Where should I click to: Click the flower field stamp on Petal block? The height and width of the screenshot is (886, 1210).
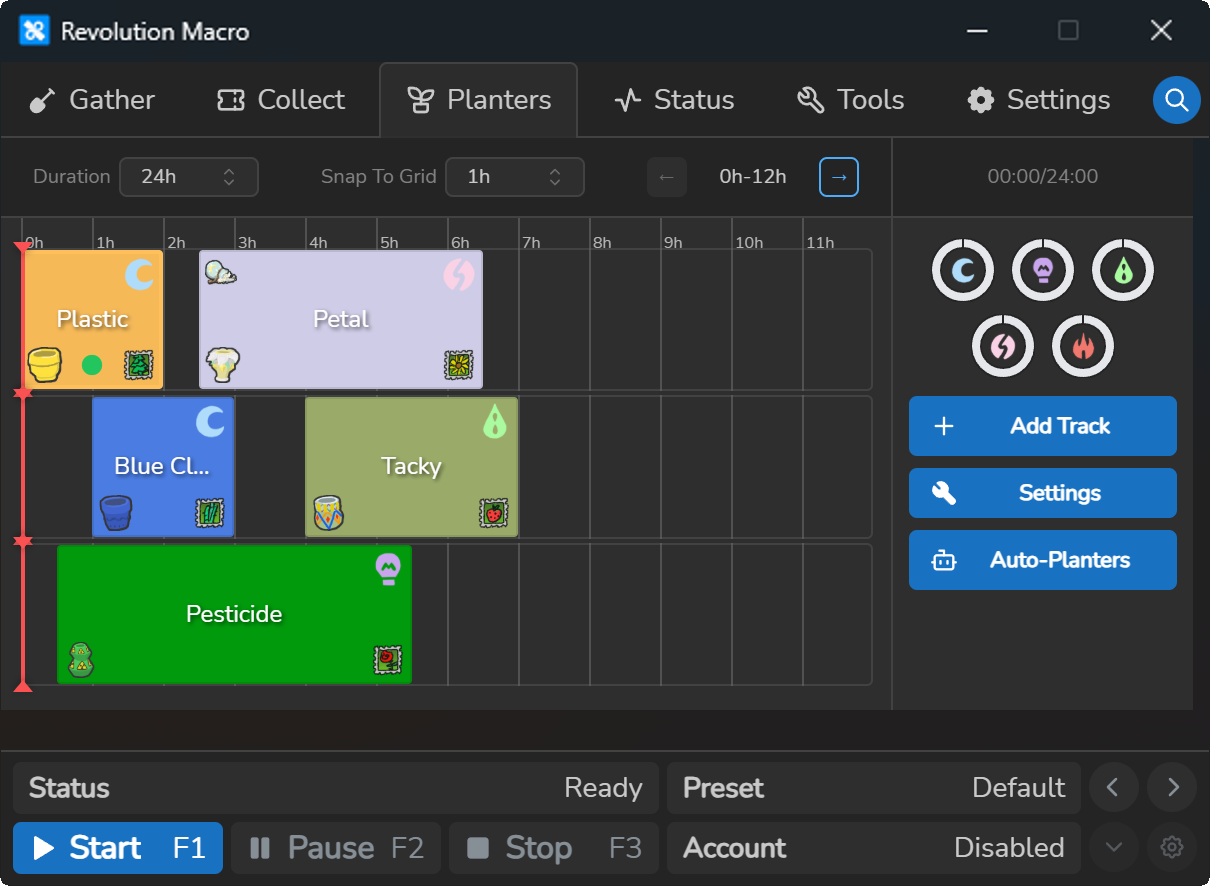pos(458,365)
